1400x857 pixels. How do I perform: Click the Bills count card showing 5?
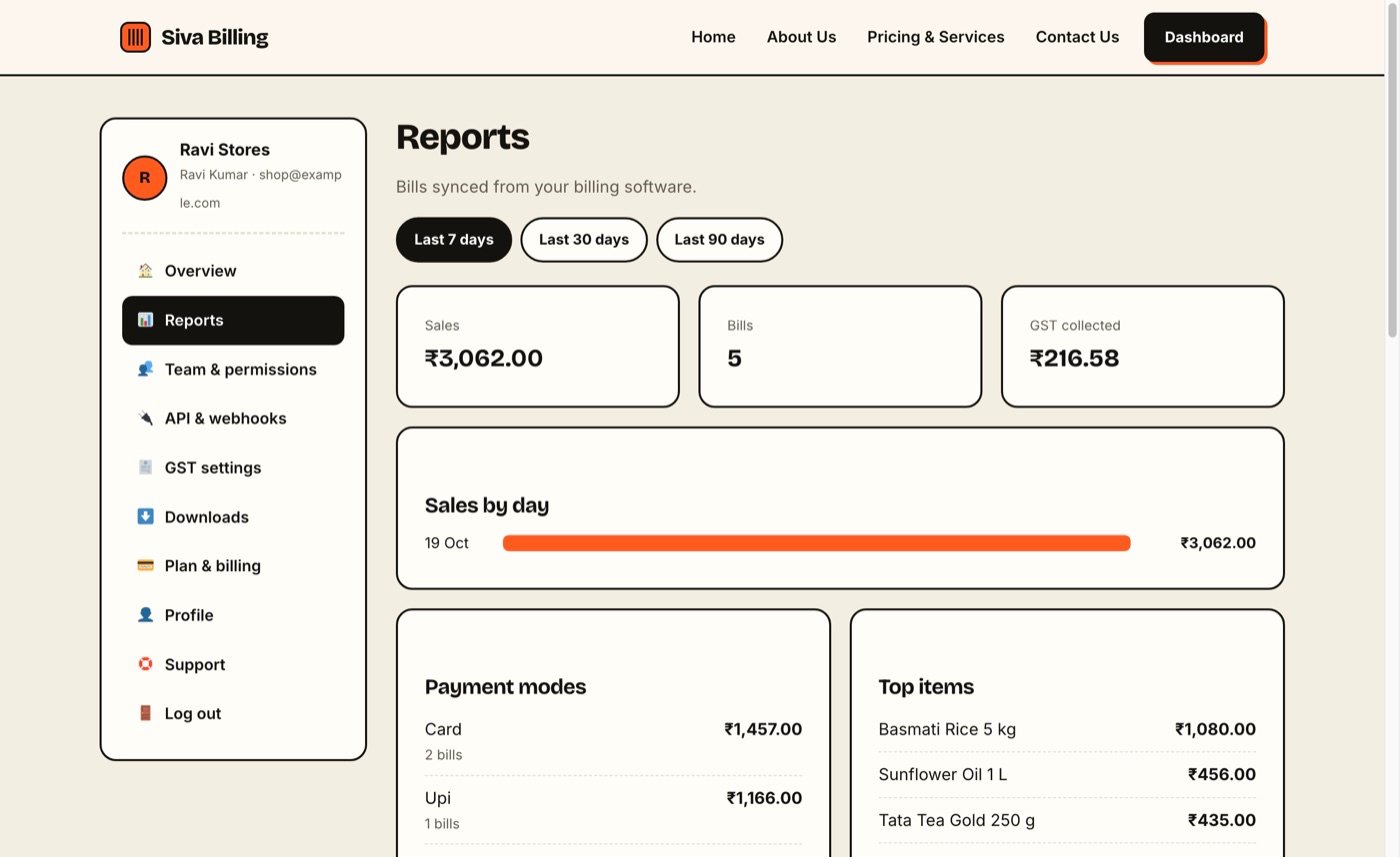[840, 346]
